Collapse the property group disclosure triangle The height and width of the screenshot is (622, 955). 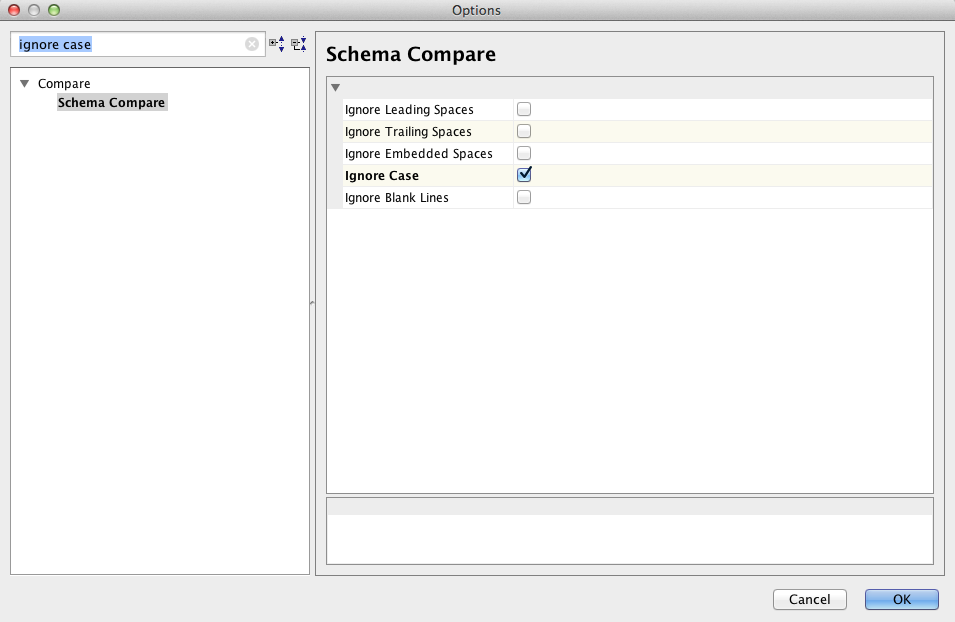coord(335,88)
